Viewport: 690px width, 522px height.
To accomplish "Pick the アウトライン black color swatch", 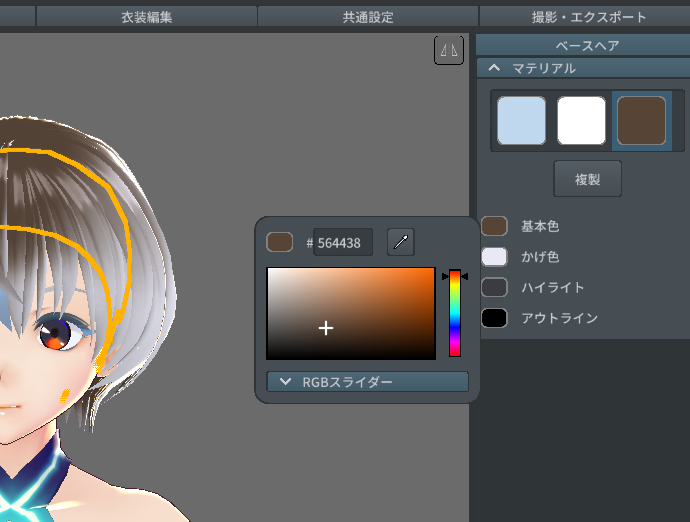I will pyautogui.click(x=495, y=318).
